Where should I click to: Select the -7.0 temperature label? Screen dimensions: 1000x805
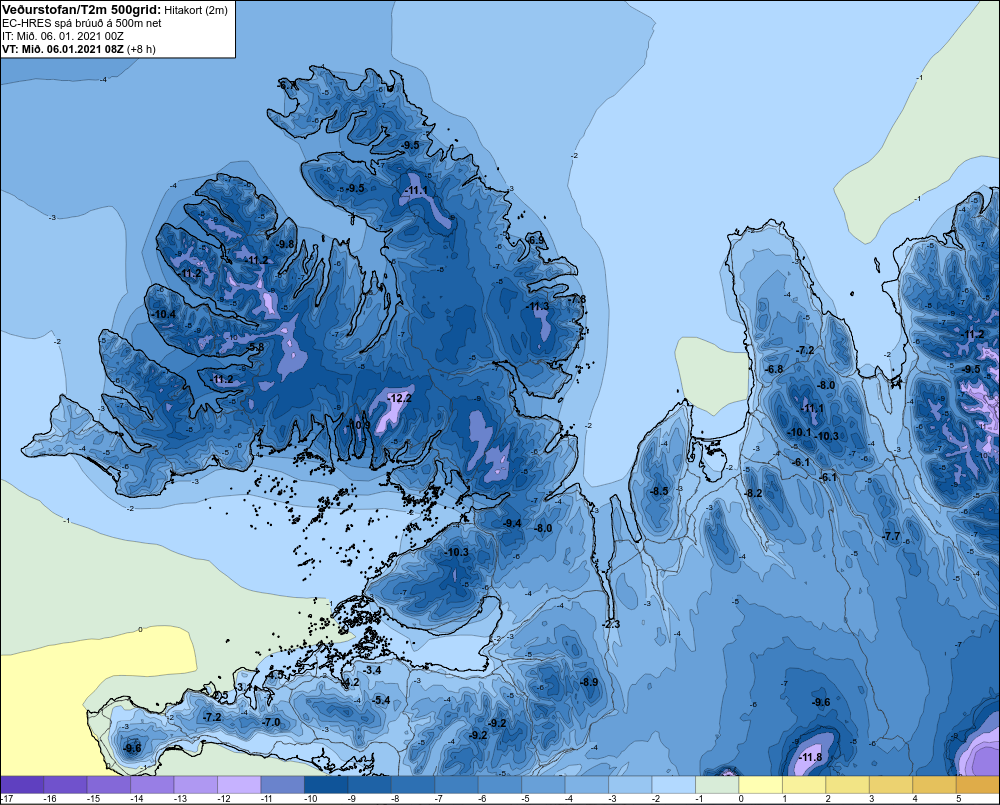coord(271,722)
